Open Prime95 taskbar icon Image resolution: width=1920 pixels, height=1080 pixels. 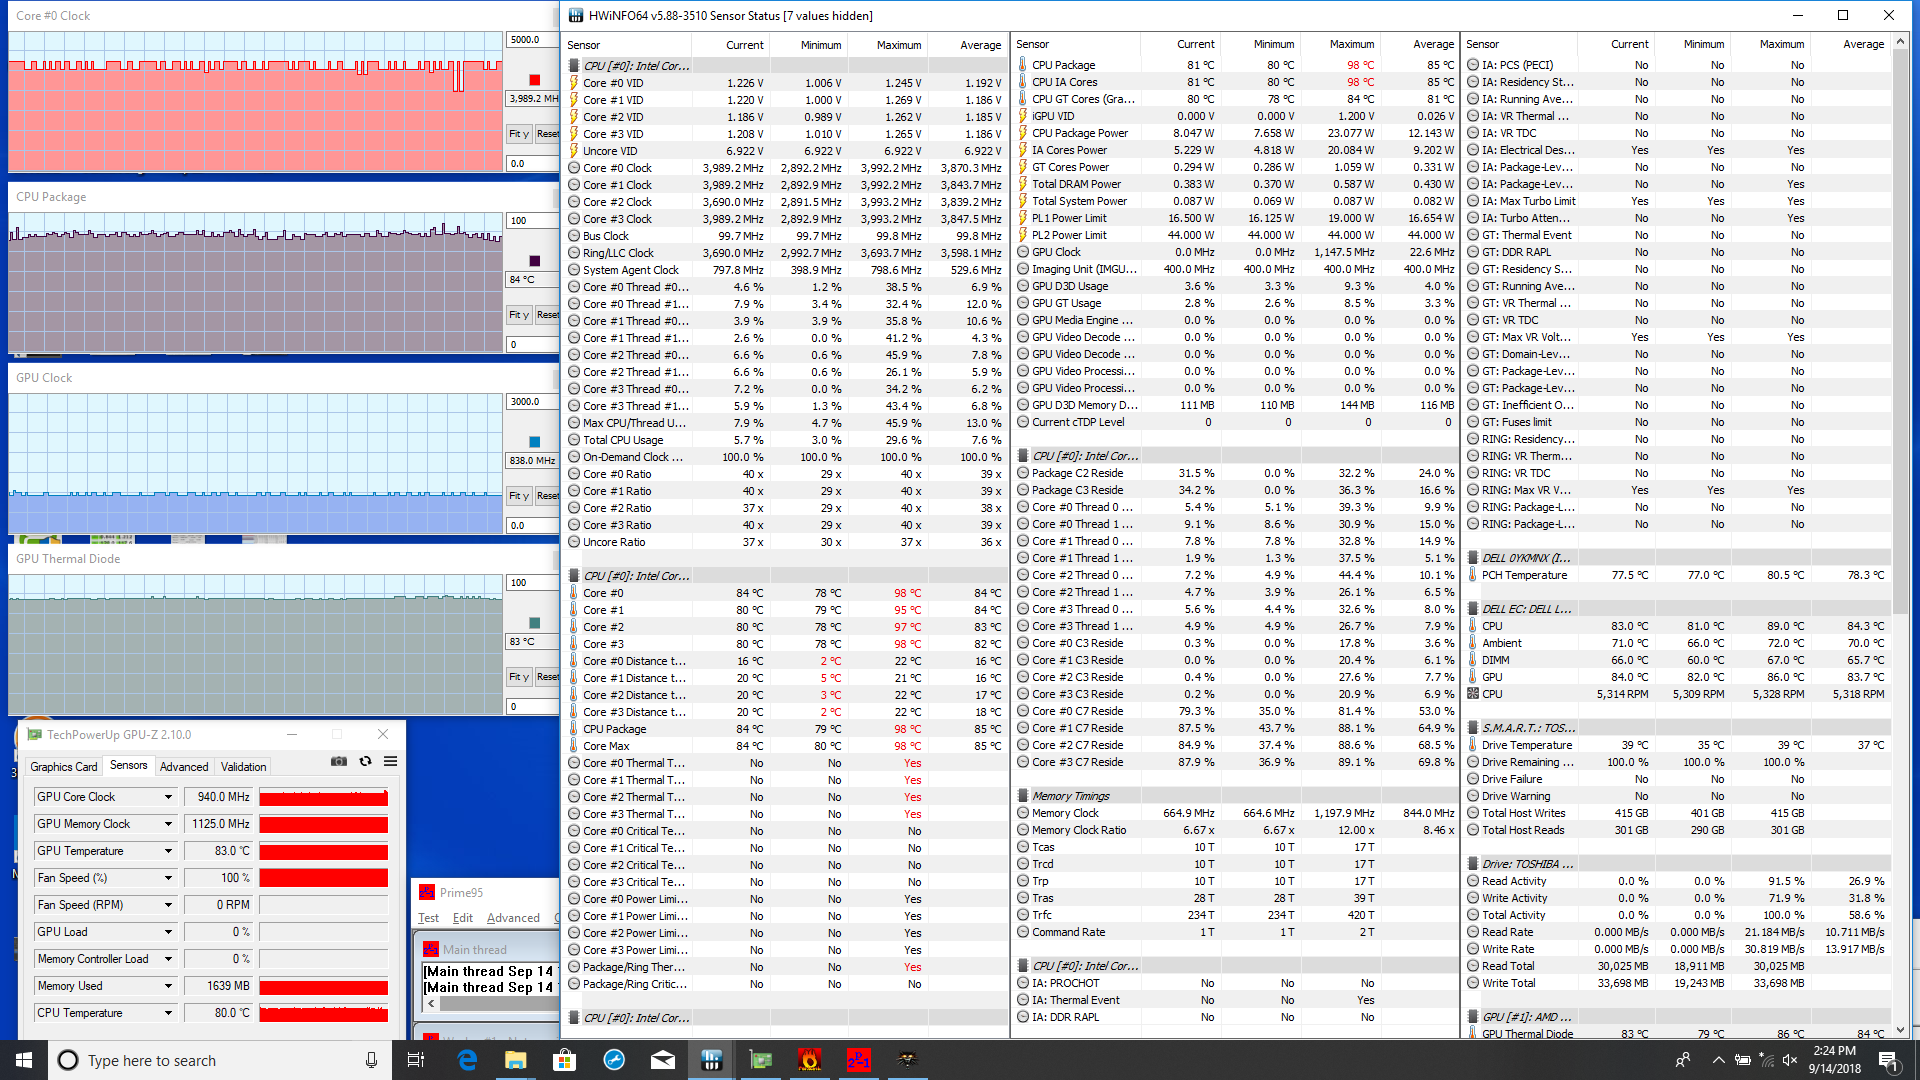coord(859,1060)
